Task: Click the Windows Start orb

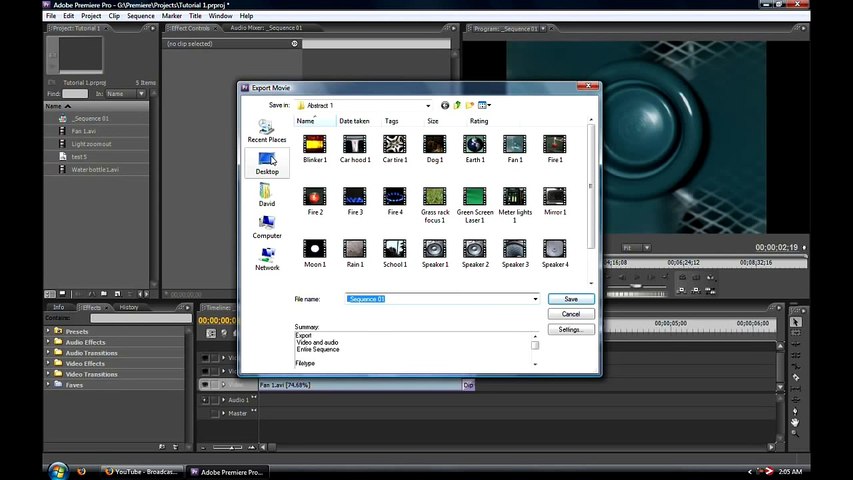Action: [58, 470]
